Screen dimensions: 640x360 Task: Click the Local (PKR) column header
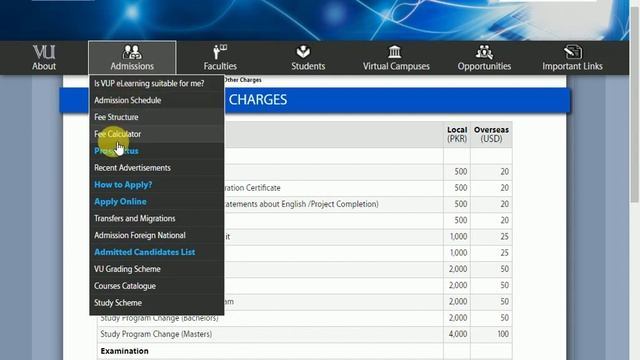pyautogui.click(x=457, y=134)
